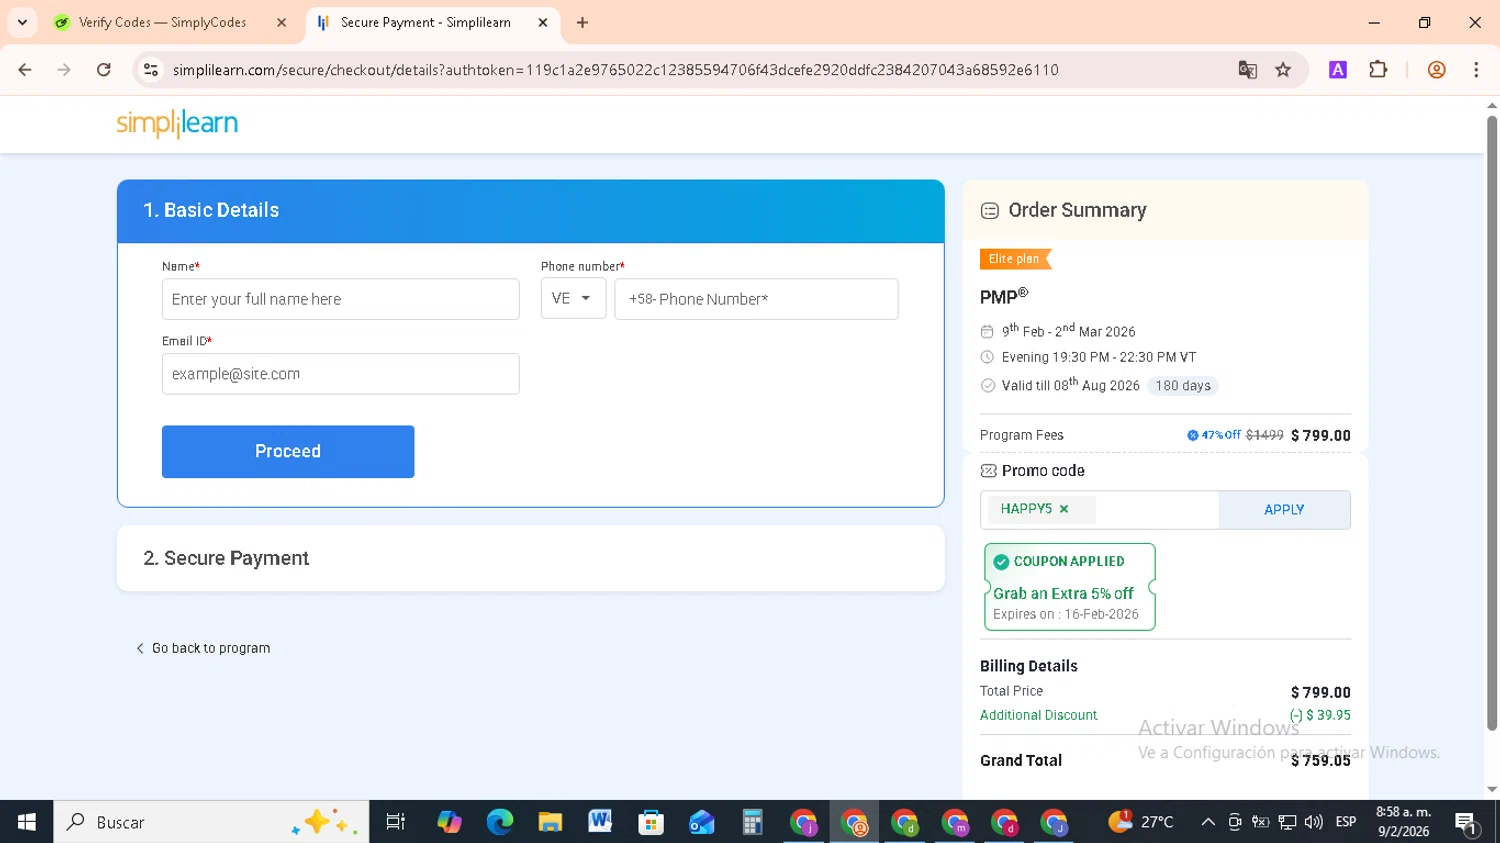Click the Promo code ticket icon

tap(988, 471)
